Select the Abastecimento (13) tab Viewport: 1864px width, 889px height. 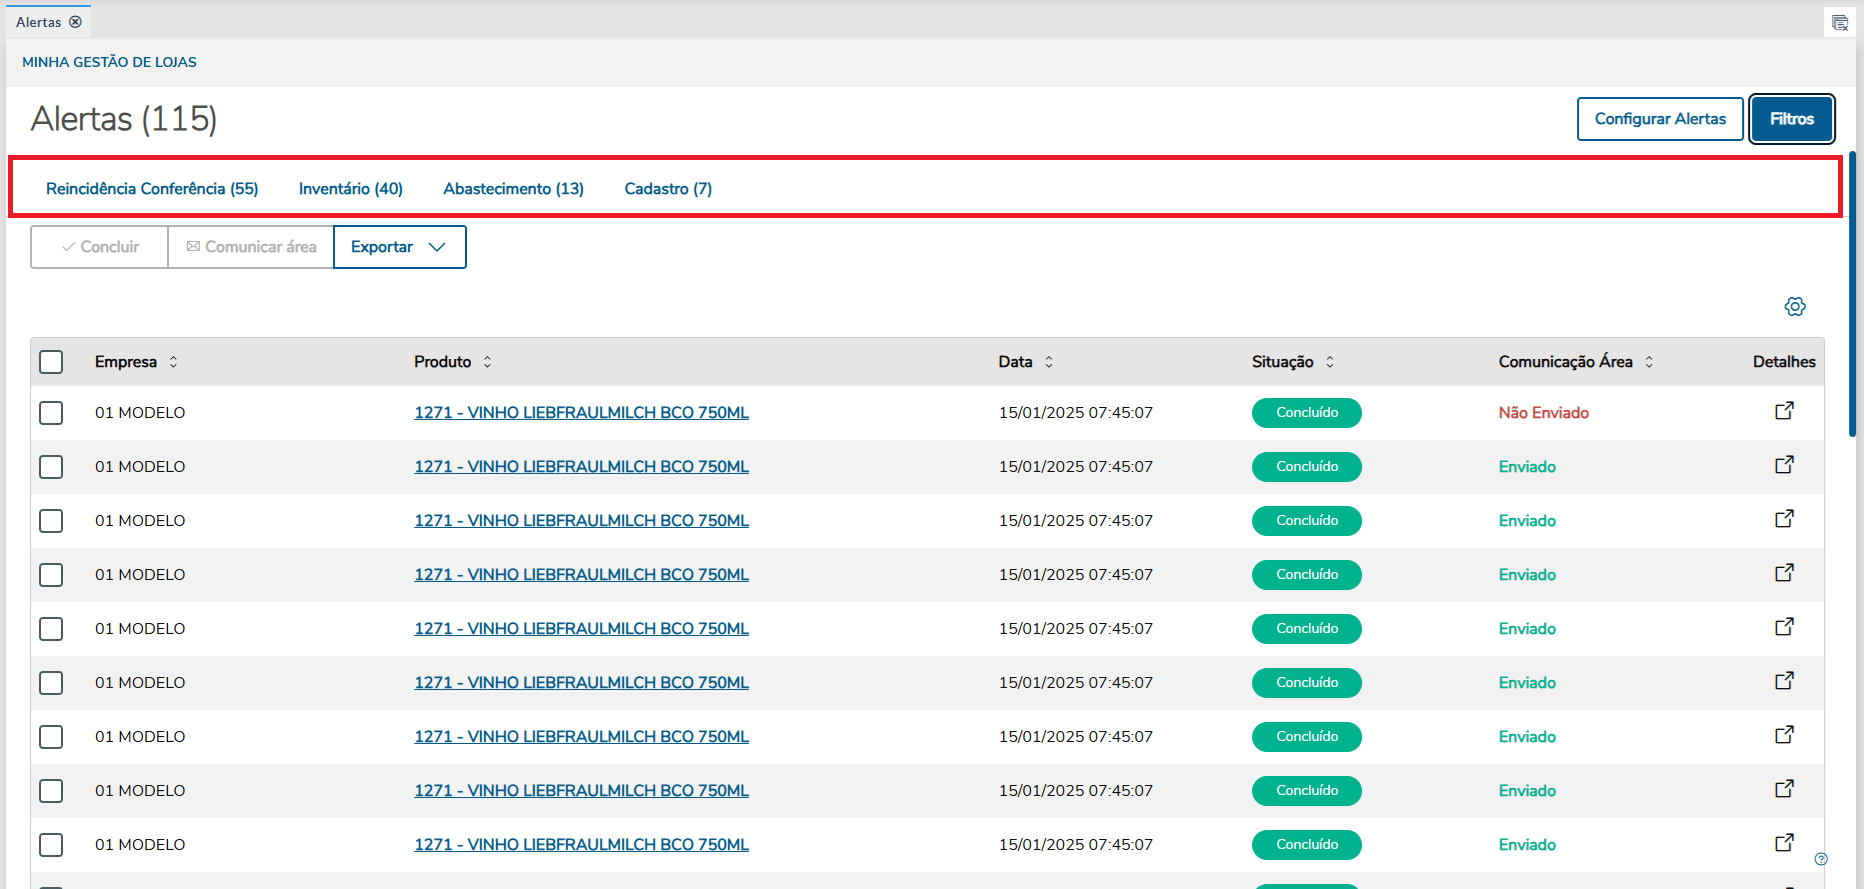point(513,189)
